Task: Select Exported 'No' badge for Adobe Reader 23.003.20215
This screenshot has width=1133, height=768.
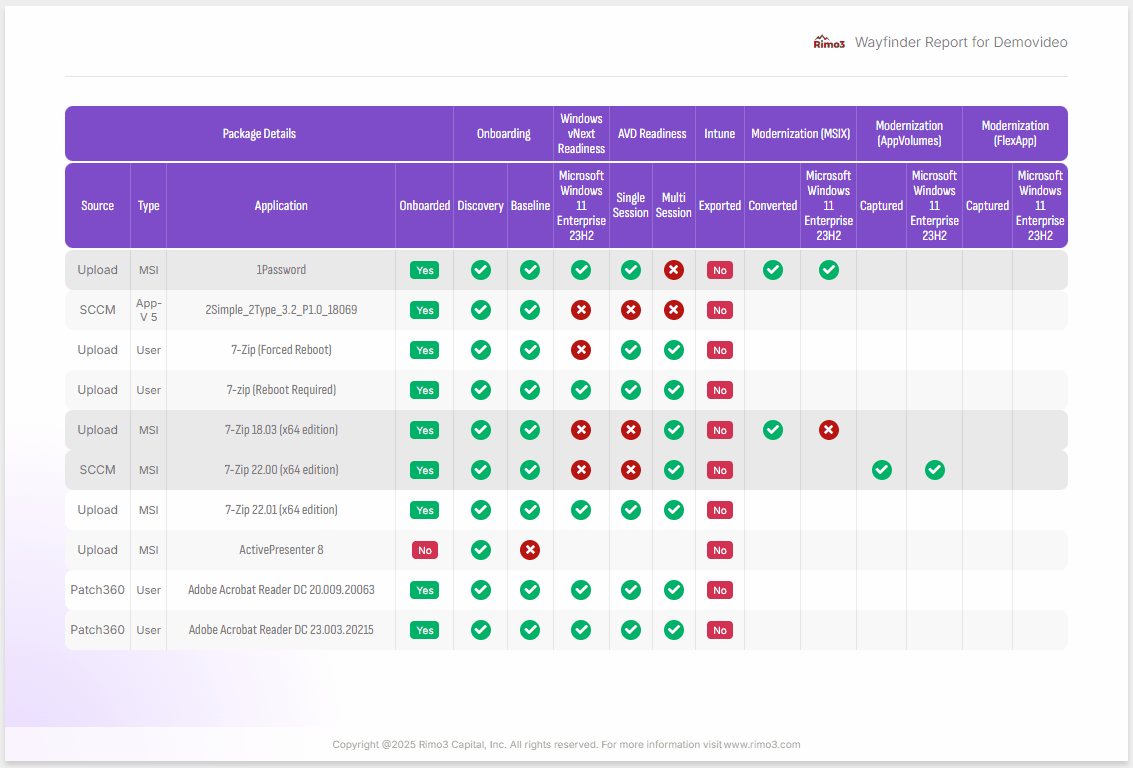Action: tap(719, 630)
